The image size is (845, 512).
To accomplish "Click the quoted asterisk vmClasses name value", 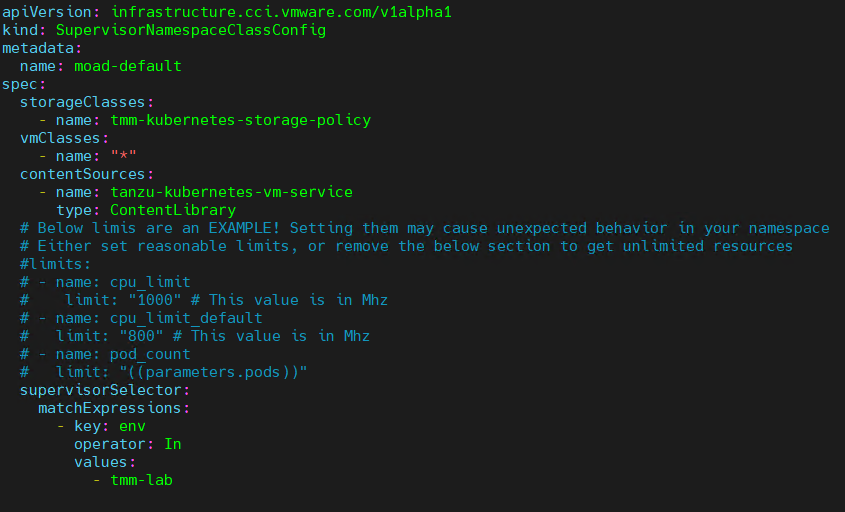I will [x=123, y=156].
